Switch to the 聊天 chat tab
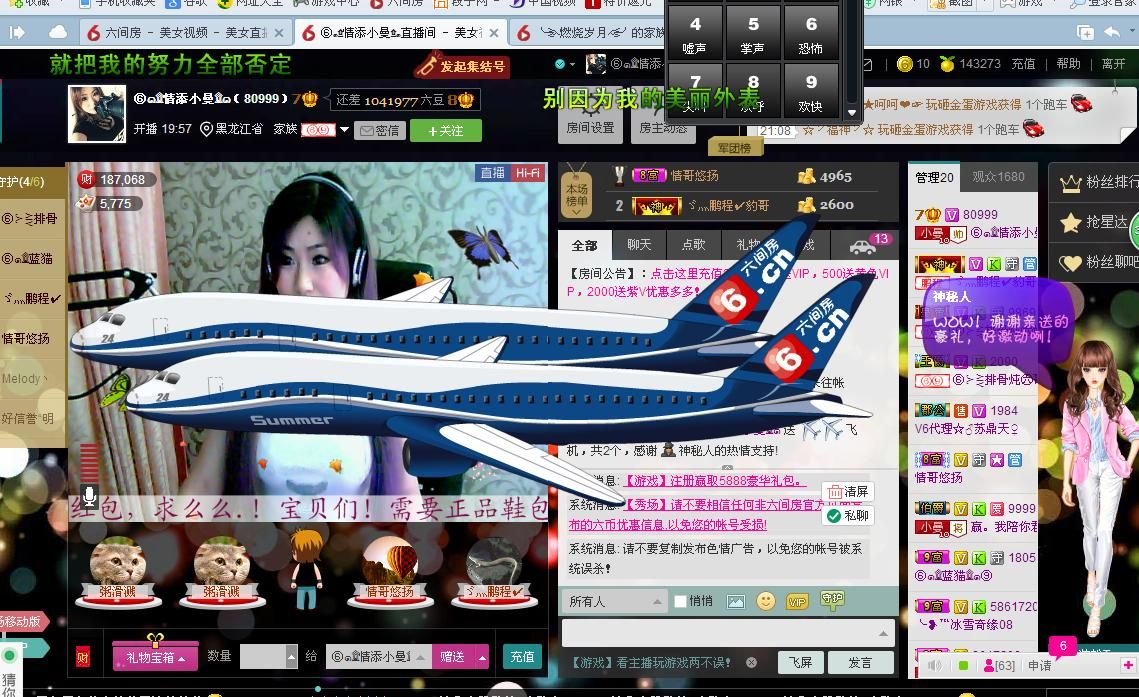 [x=639, y=244]
